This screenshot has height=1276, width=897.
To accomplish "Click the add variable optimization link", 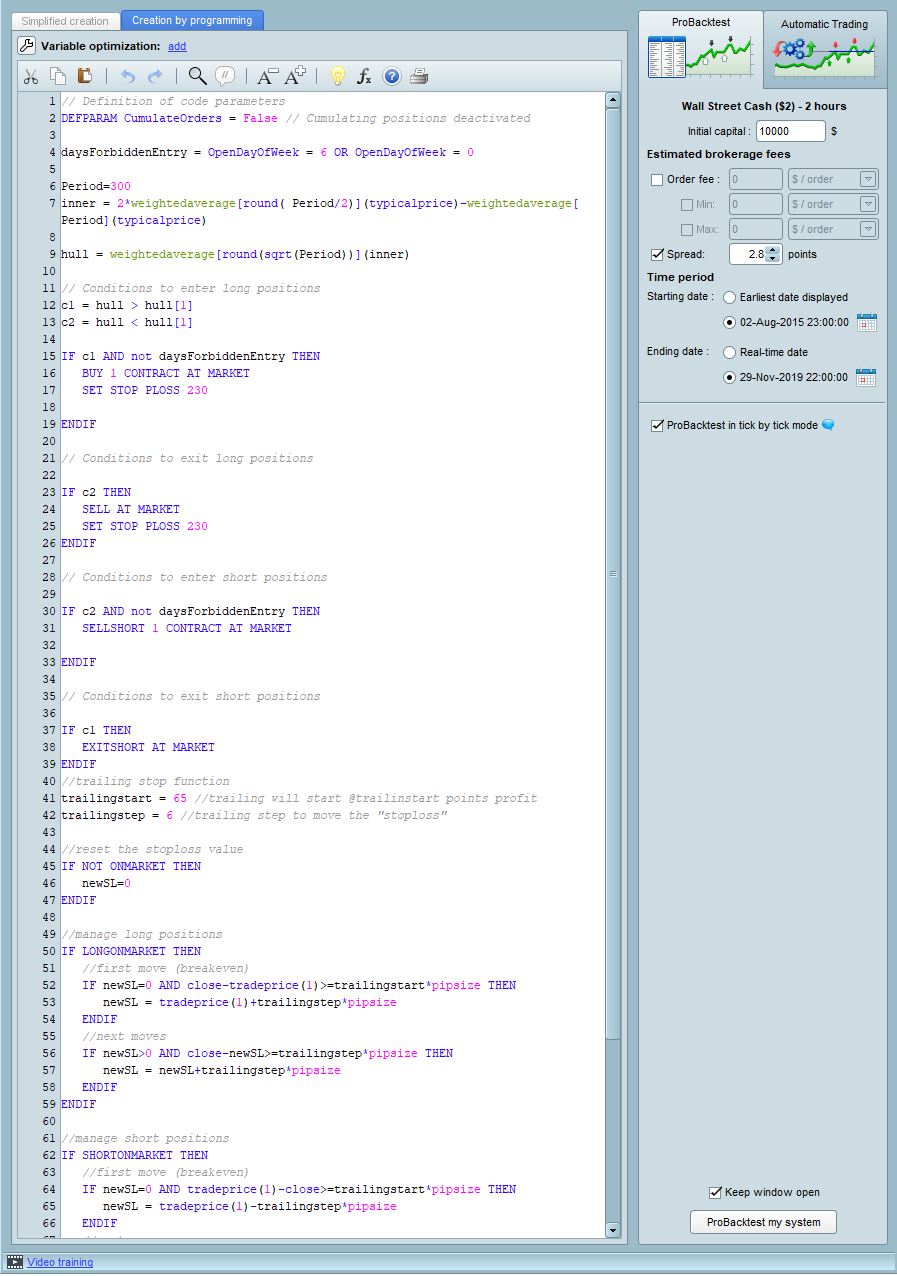I will [177, 46].
